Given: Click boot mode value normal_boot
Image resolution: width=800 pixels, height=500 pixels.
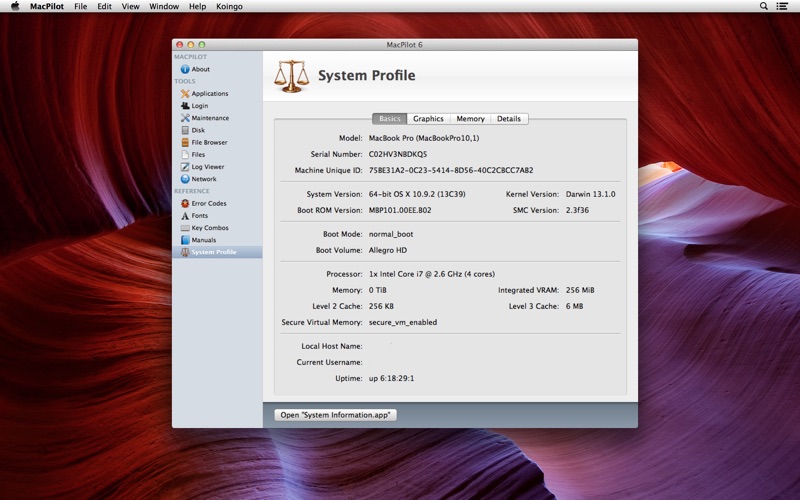Looking at the screenshot, I should [x=391, y=234].
